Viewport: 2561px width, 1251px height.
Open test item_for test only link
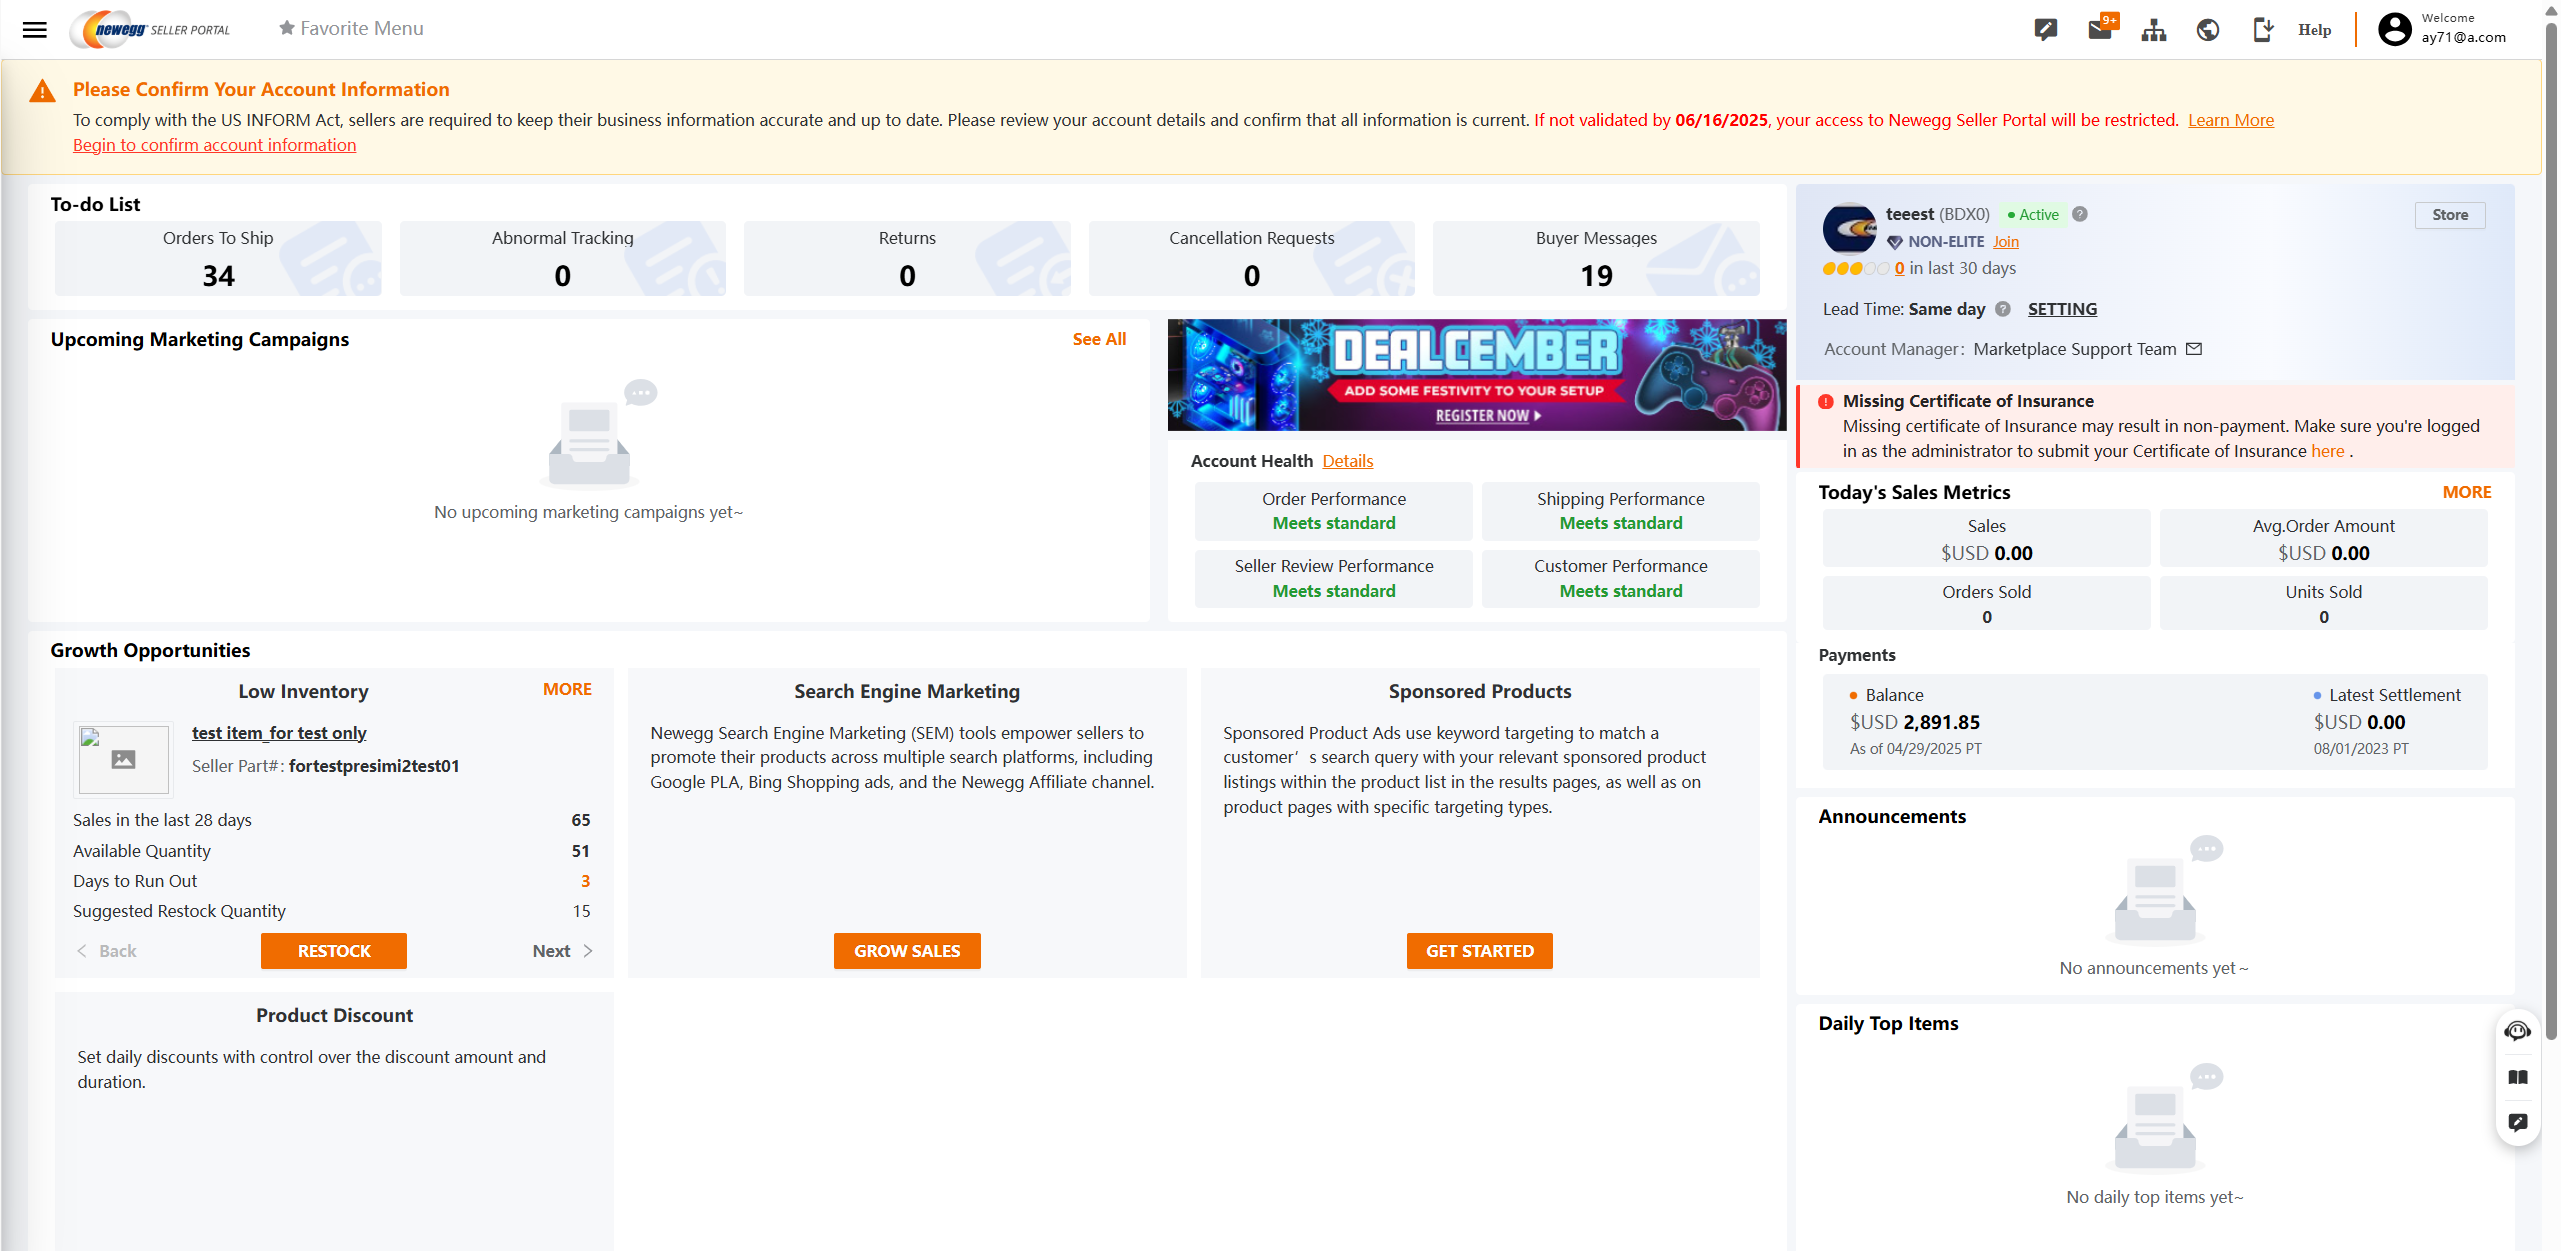pos(279,733)
